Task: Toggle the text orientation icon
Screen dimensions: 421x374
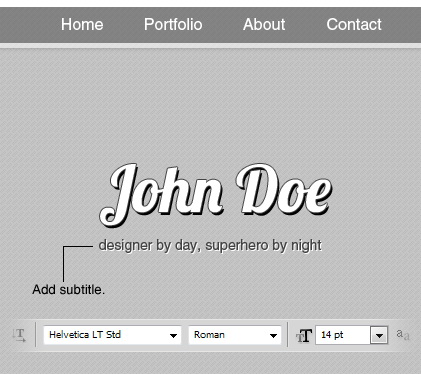Action: [19, 335]
